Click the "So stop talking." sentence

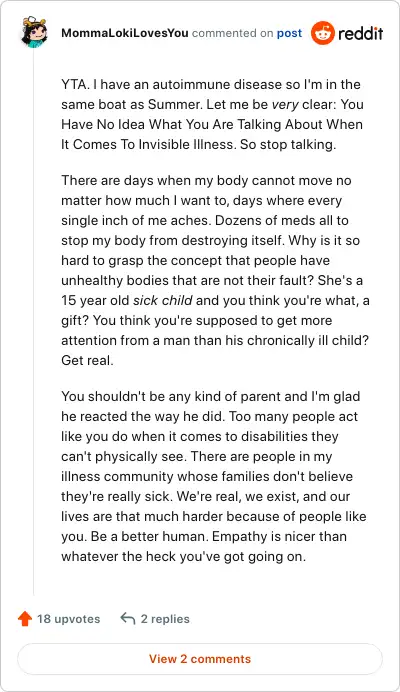(288, 144)
